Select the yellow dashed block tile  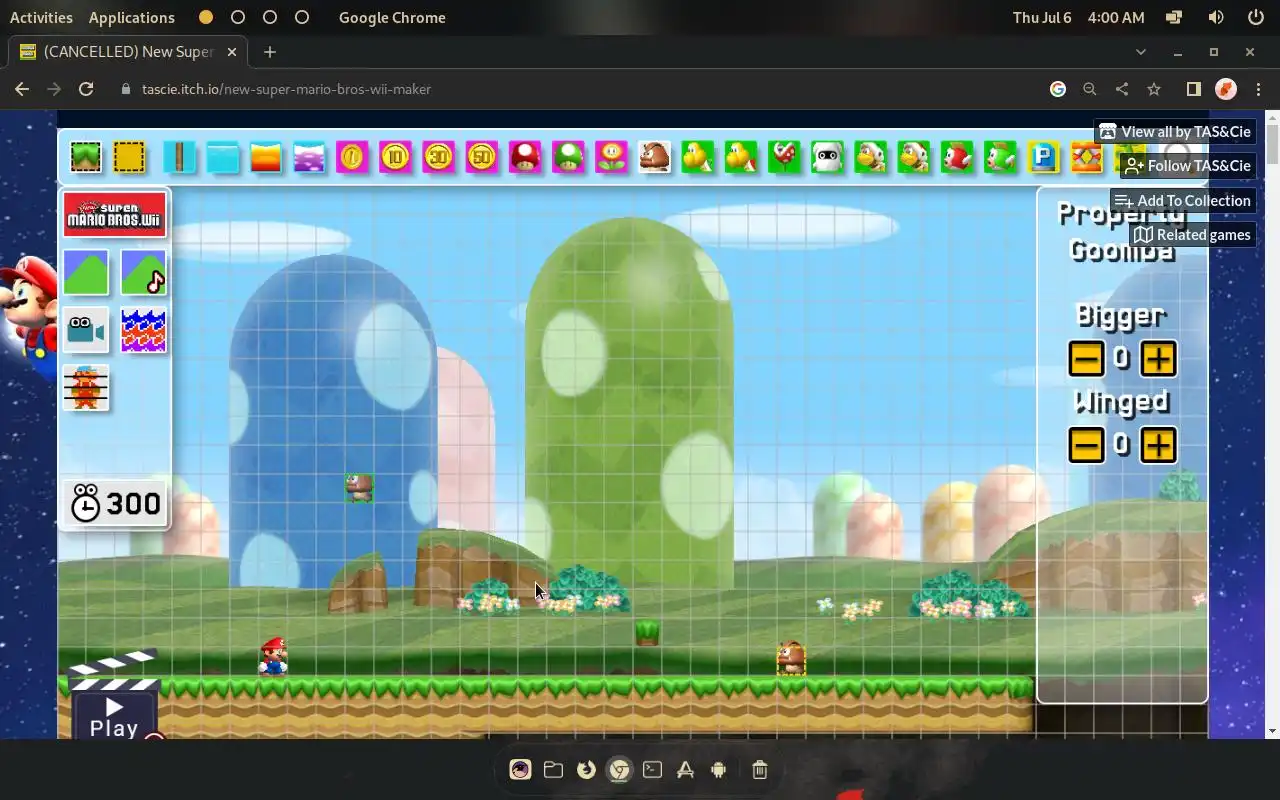point(129,157)
